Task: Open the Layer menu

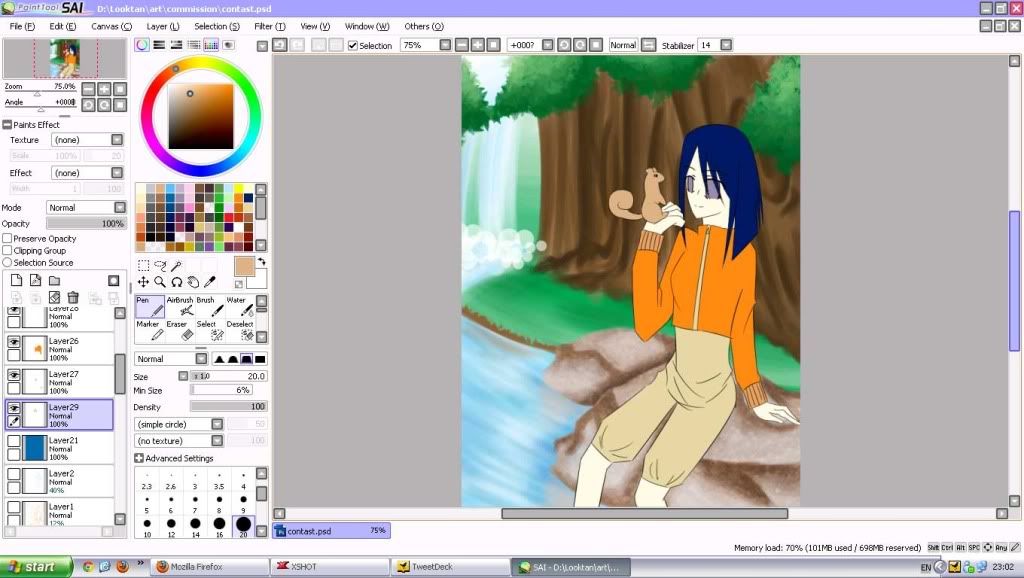Action: 163,26
